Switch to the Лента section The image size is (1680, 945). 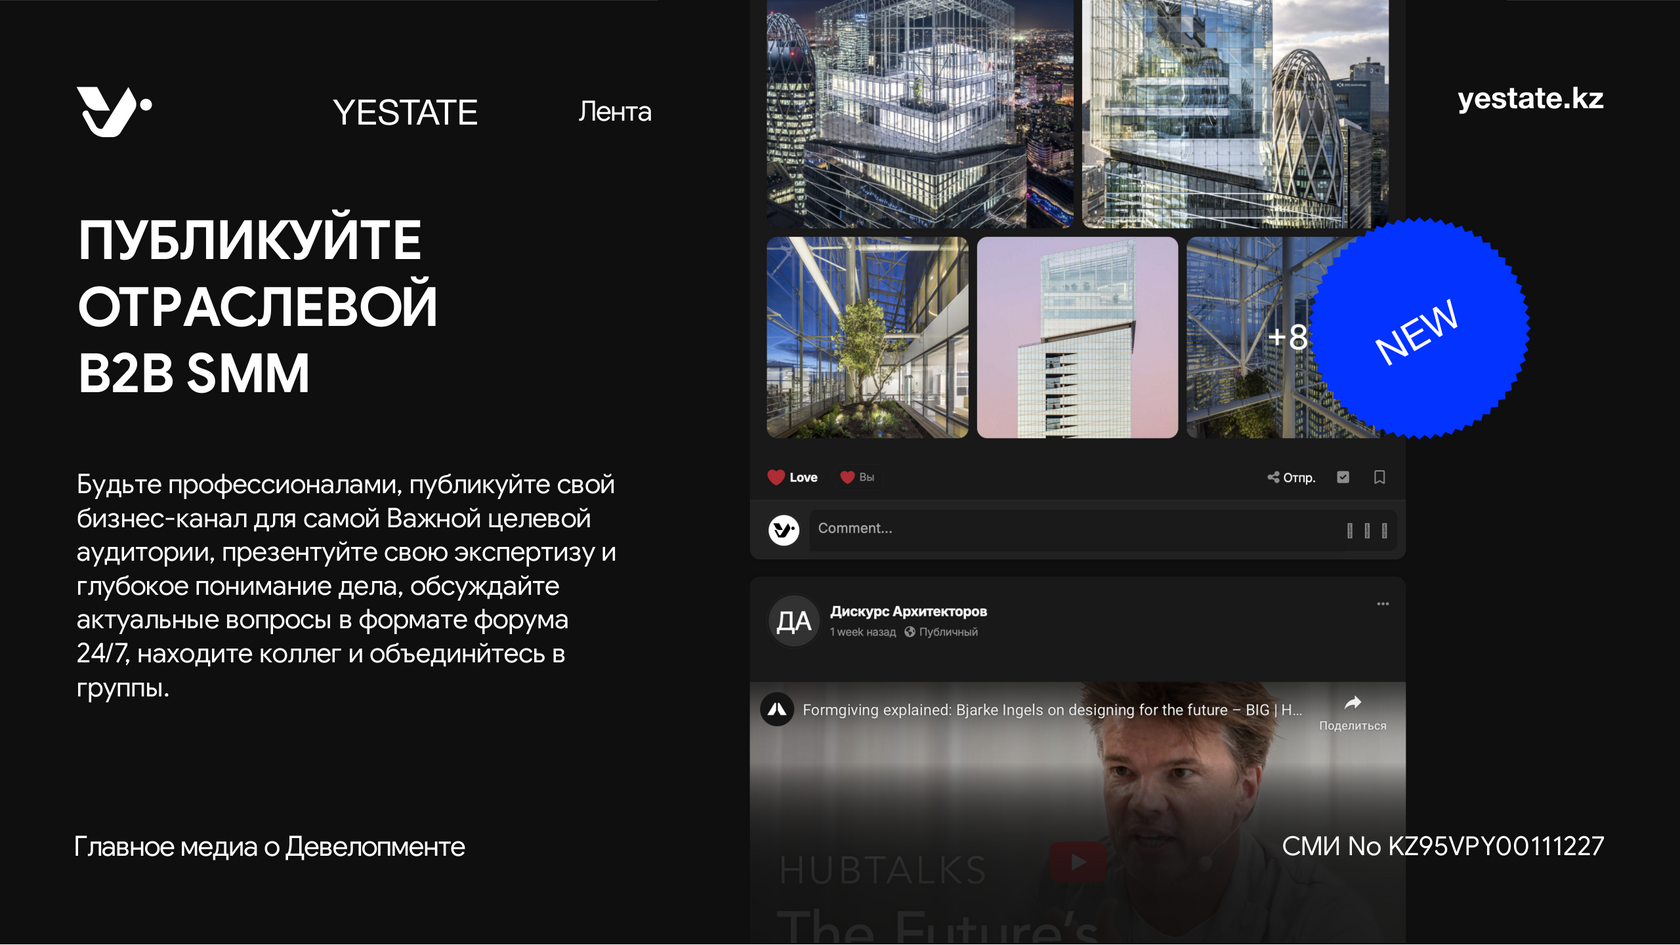tap(615, 112)
